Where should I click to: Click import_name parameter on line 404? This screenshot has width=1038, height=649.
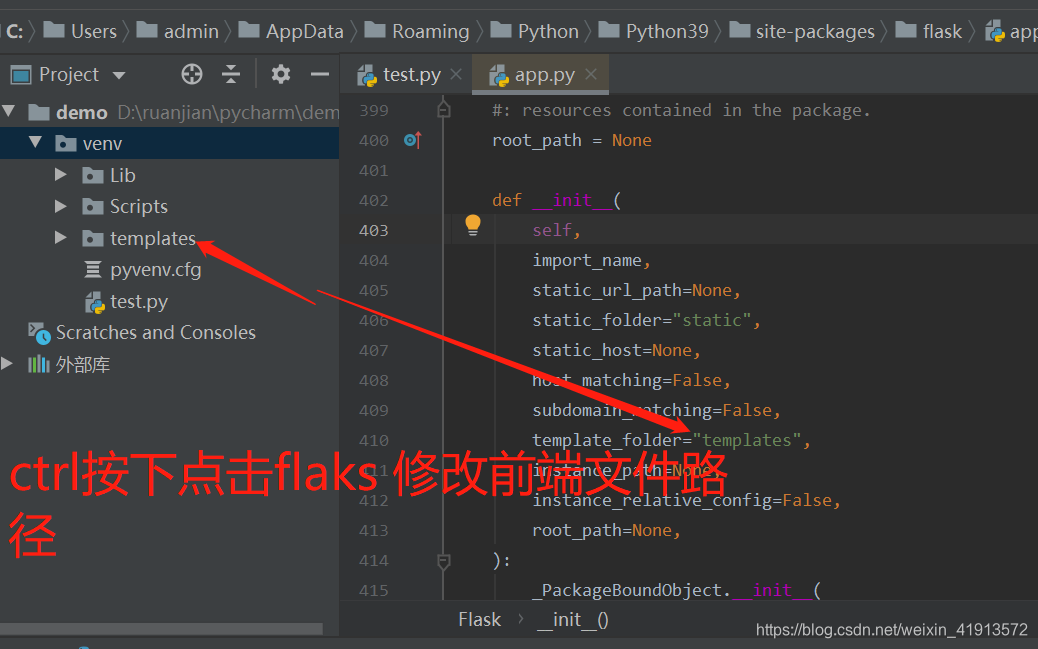pyautogui.click(x=587, y=260)
